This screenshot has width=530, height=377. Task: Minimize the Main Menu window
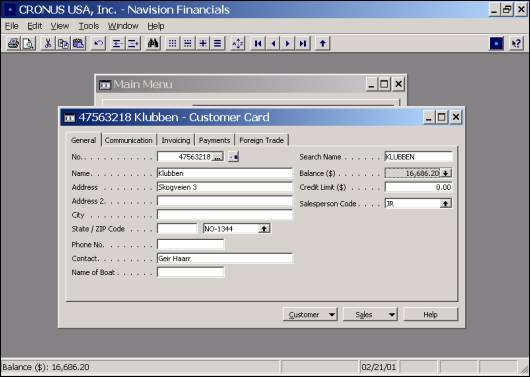point(371,84)
